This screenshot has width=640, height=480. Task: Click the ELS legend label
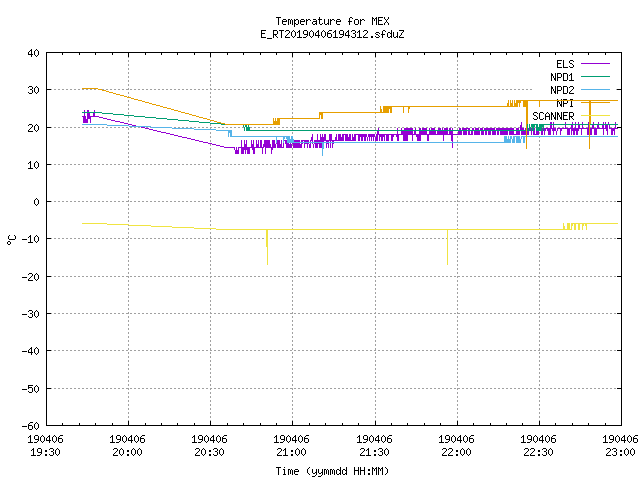click(x=565, y=64)
